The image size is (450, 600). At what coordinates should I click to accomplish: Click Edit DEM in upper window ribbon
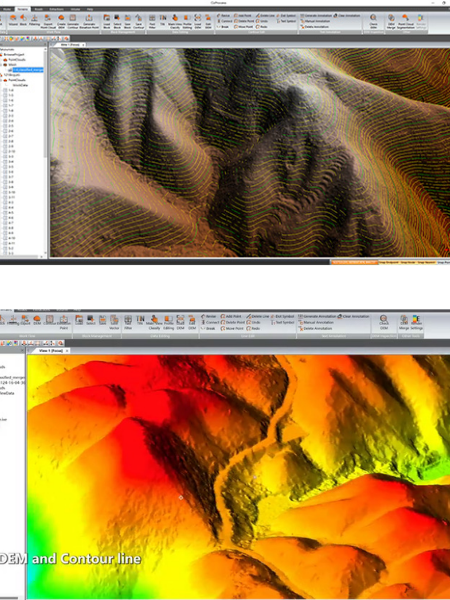(x=208, y=21)
